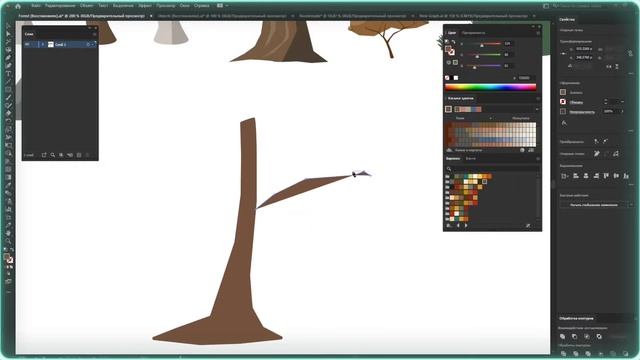640x360 pixels.
Task: Open the Объект menu
Action: click(x=87, y=6)
